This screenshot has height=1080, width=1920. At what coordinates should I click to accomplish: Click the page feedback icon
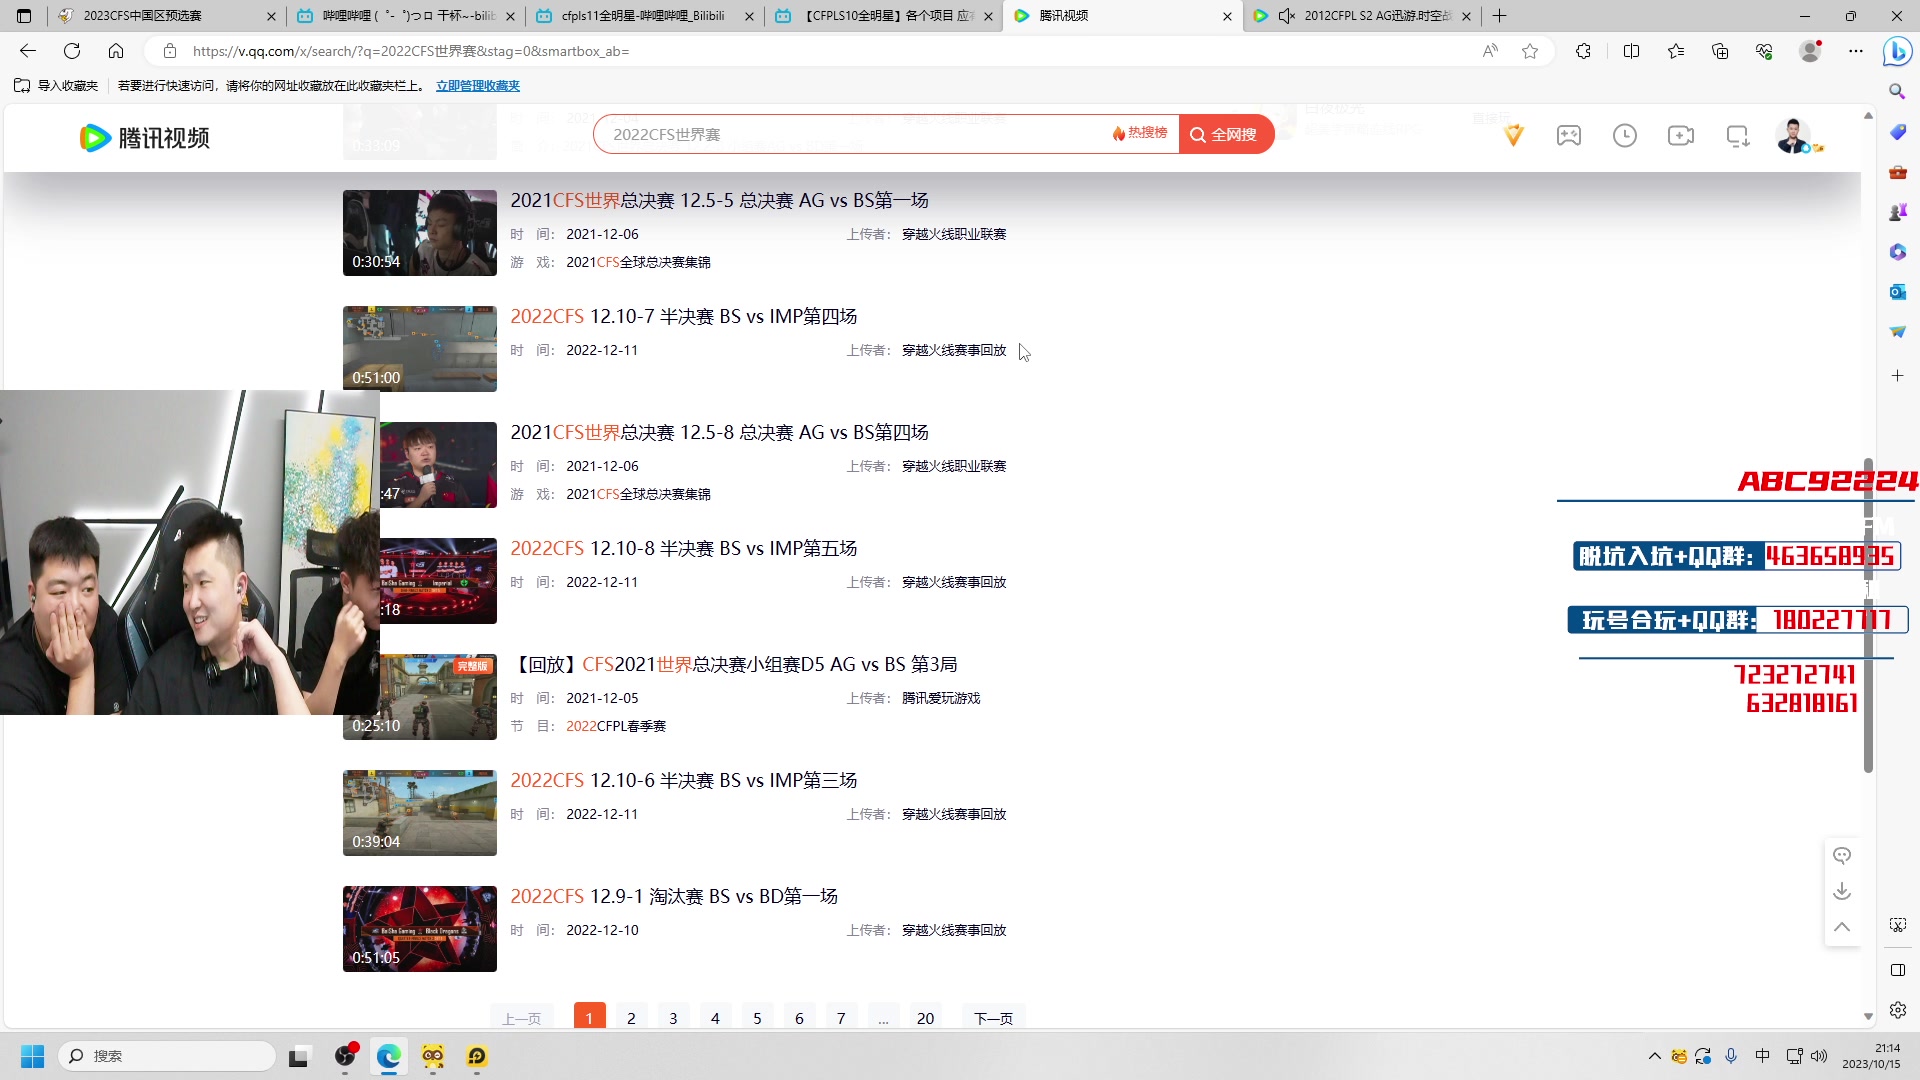pos(1842,855)
